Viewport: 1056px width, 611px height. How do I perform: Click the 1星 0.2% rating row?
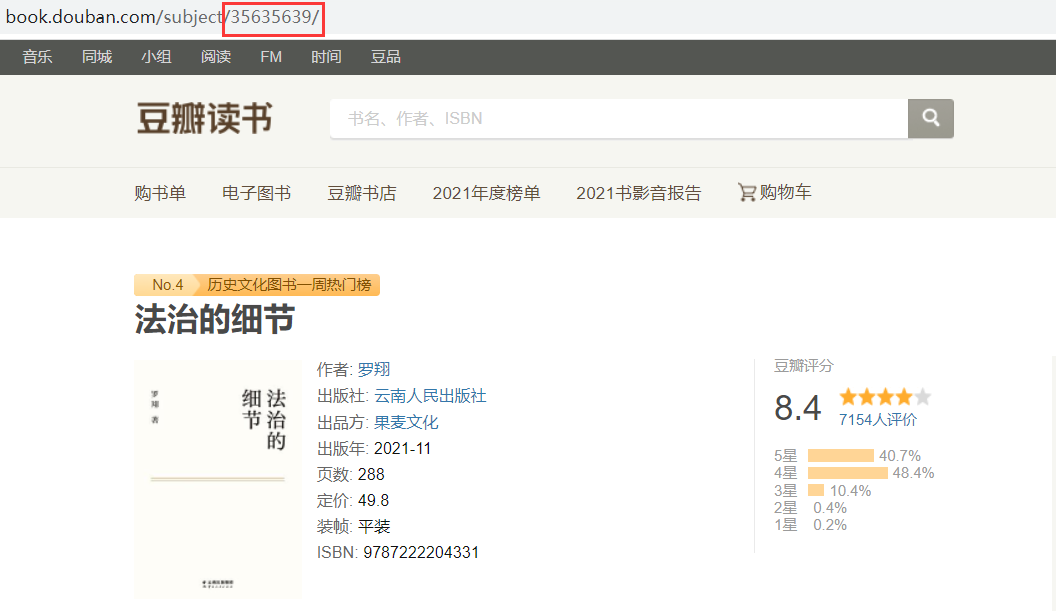click(810, 525)
